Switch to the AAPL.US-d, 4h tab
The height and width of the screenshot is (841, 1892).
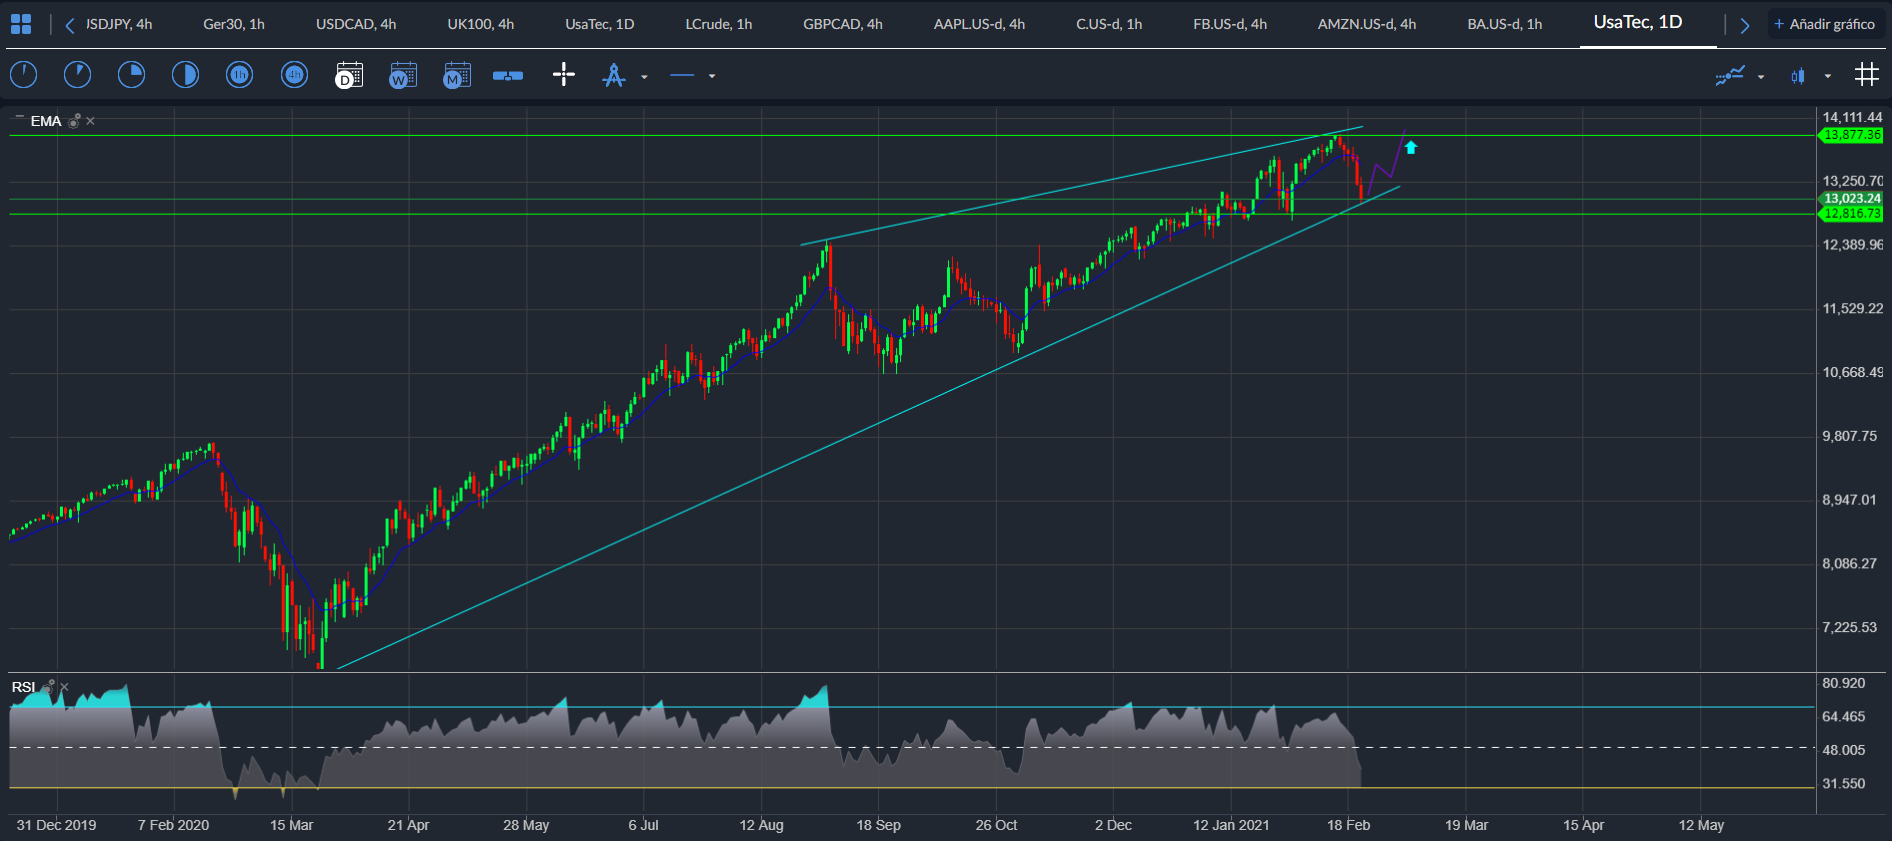click(x=980, y=24)
